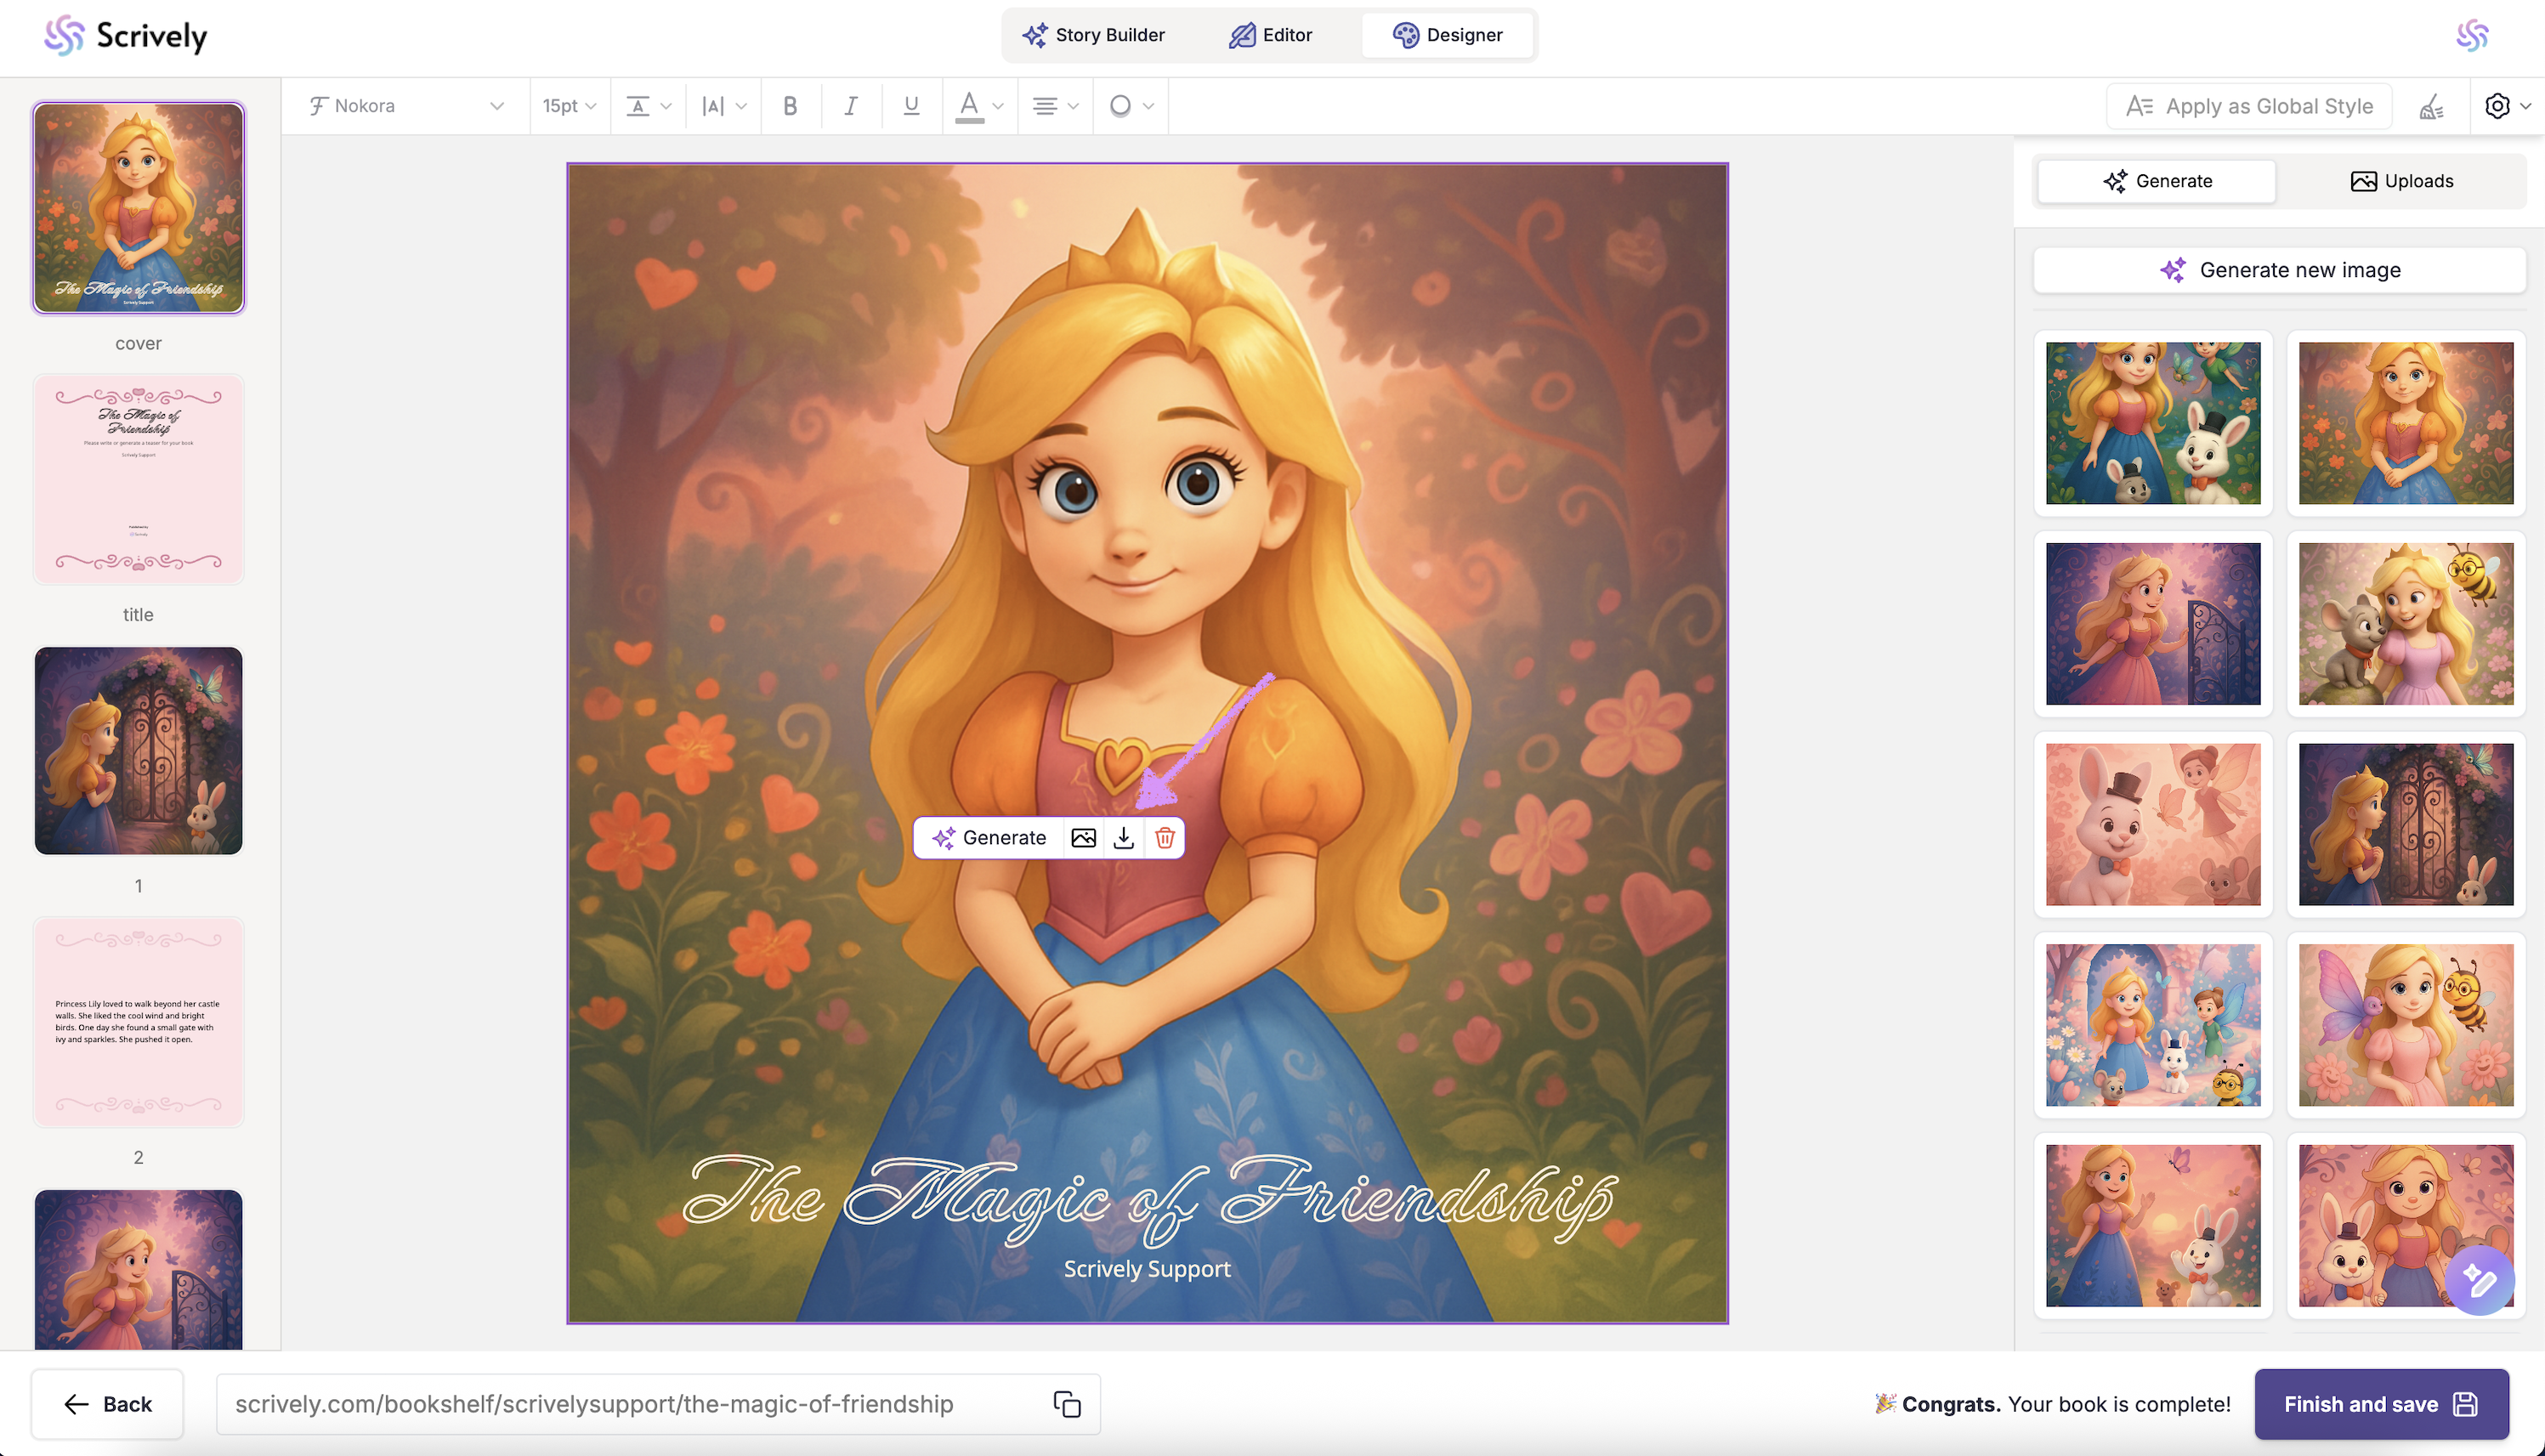The width and height of the screenshot is (2545, 1456).
Task: Switch to the Editor tab
Action: 1270,35
